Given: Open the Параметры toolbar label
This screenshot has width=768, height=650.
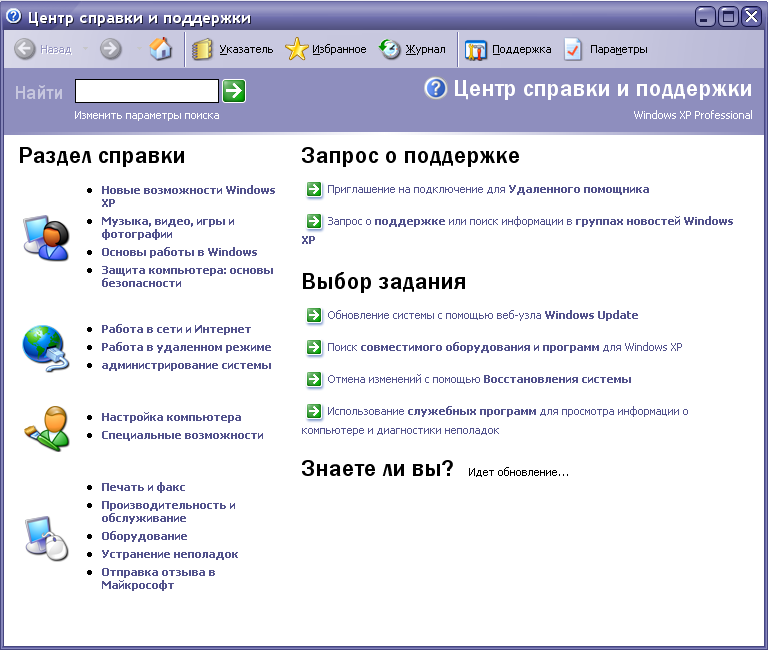Looking at the screenshot, I should tap(619, 49).
